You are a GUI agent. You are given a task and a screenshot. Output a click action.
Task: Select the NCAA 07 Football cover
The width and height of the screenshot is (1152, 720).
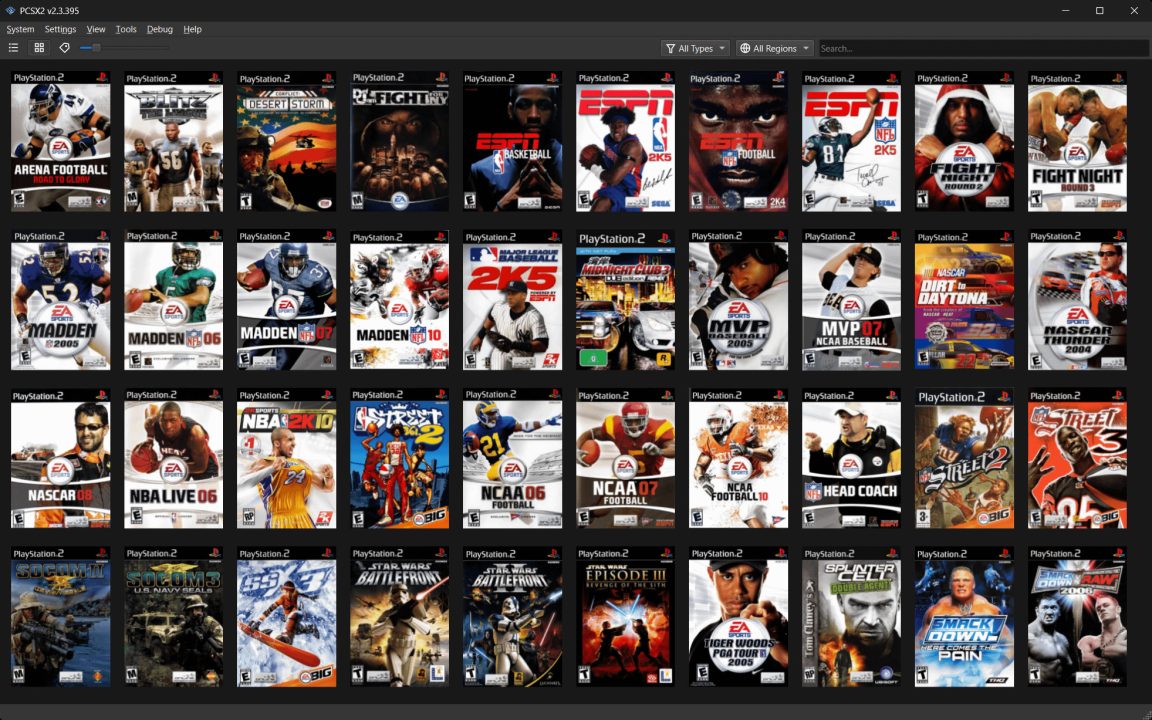coord(625,458)
